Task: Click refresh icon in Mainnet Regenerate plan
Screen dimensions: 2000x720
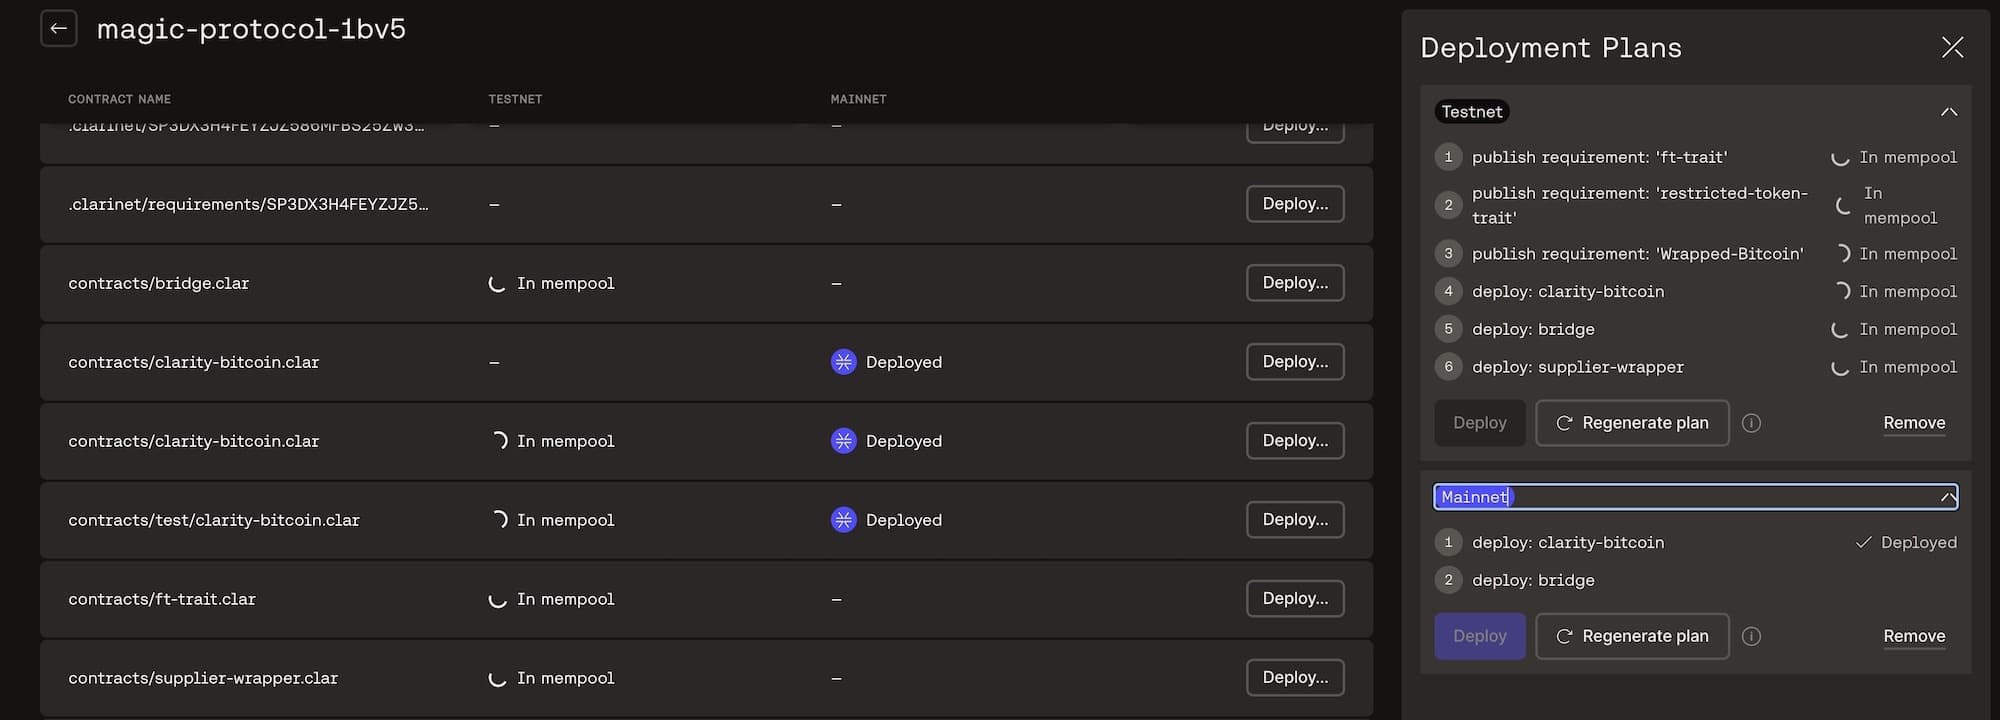Action: click(x=1564, y=636)
